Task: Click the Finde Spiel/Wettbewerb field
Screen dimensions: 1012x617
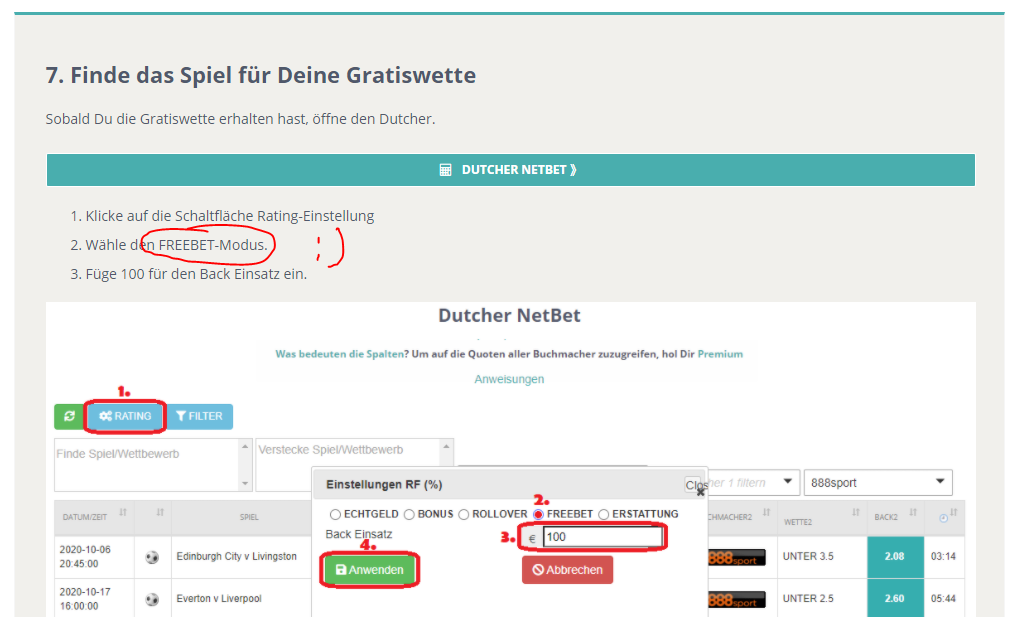Action: (x=147, y=465)
